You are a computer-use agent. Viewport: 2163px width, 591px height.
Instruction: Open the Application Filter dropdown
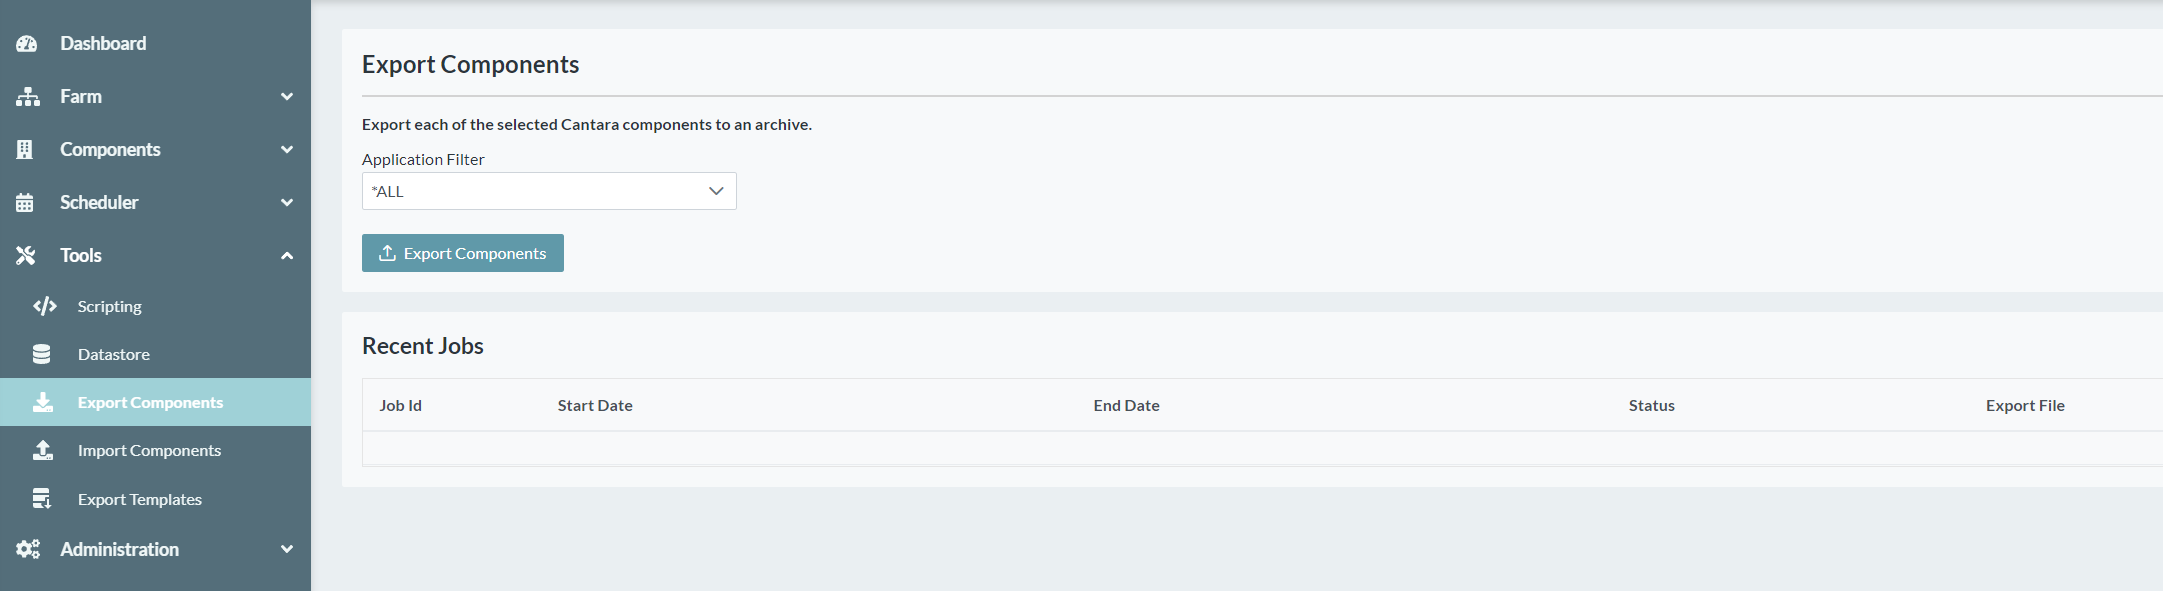pyautogui.click(x=548, y=191)
